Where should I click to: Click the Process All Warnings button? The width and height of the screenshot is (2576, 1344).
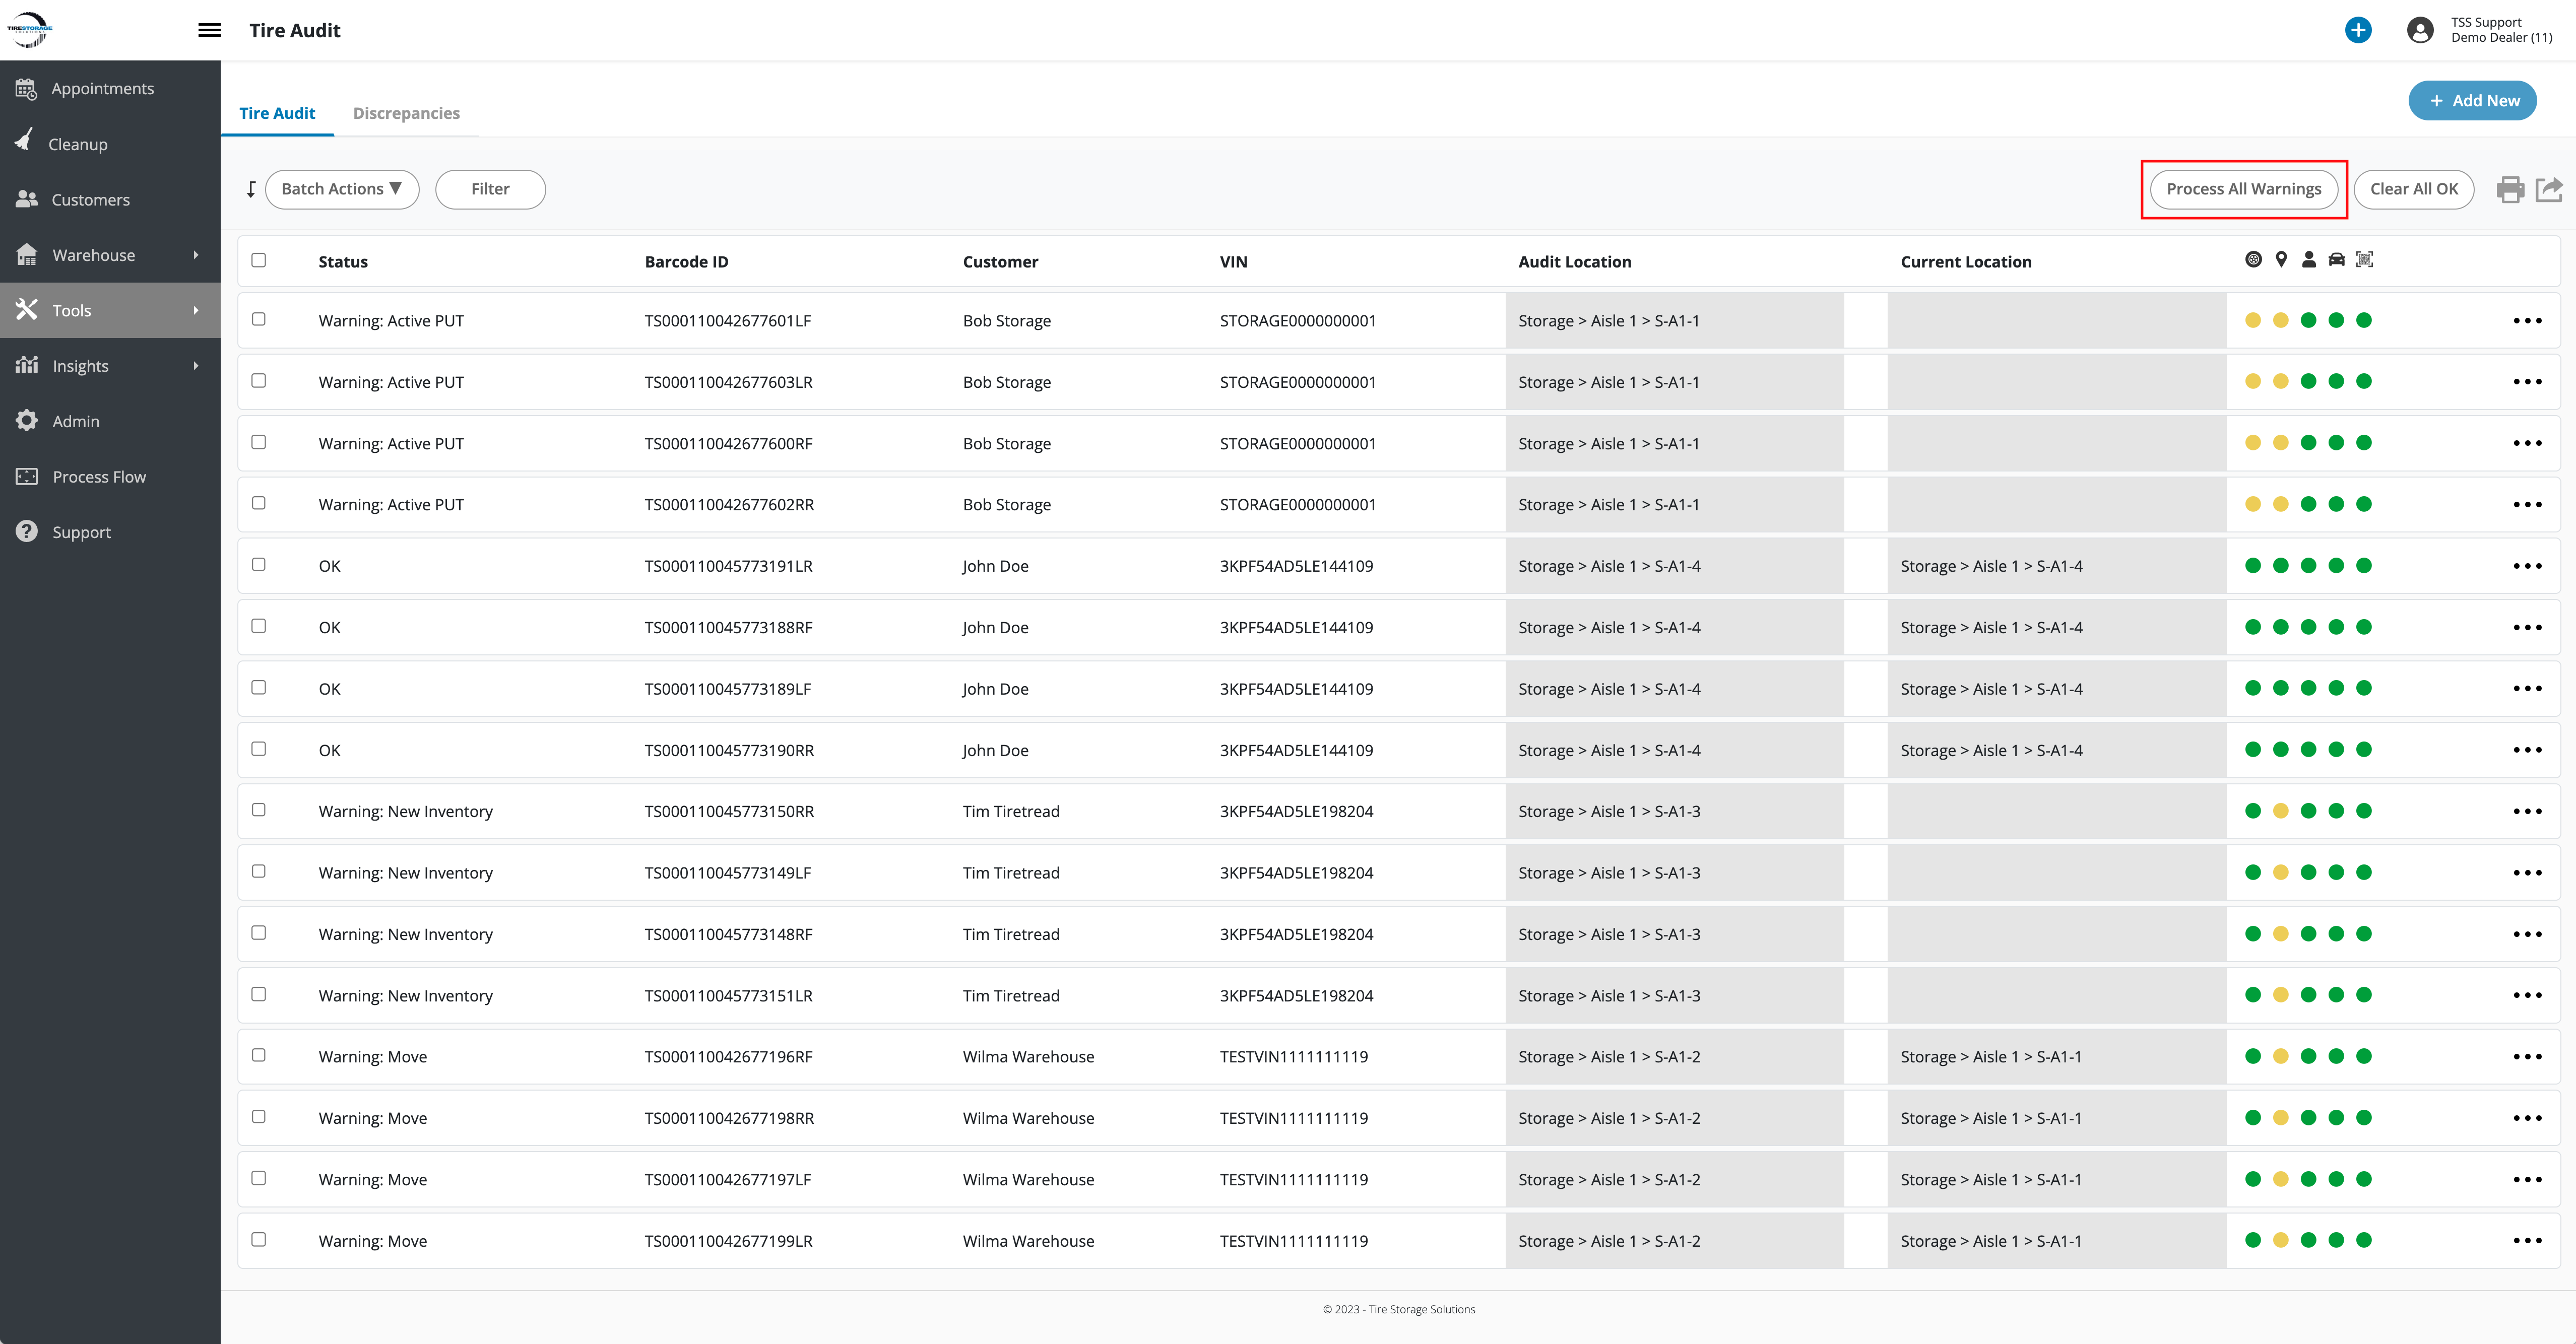point(2243,189)
